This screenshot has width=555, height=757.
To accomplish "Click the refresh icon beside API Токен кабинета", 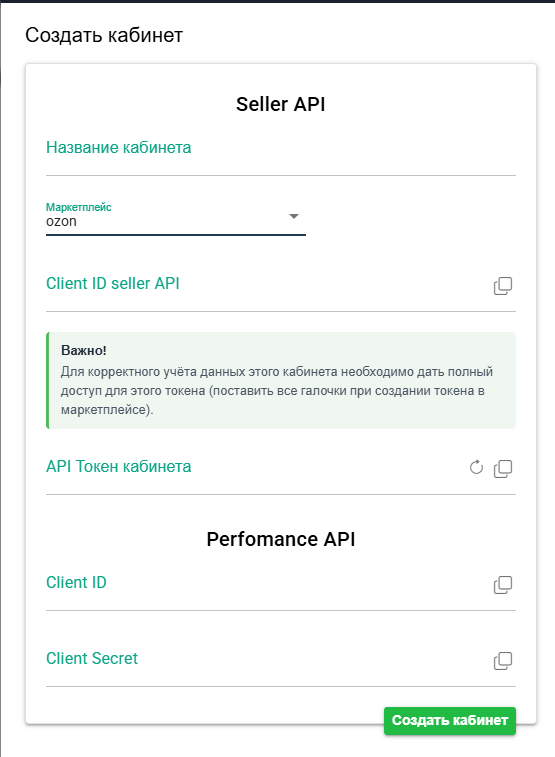I will (x=476, y=467).
